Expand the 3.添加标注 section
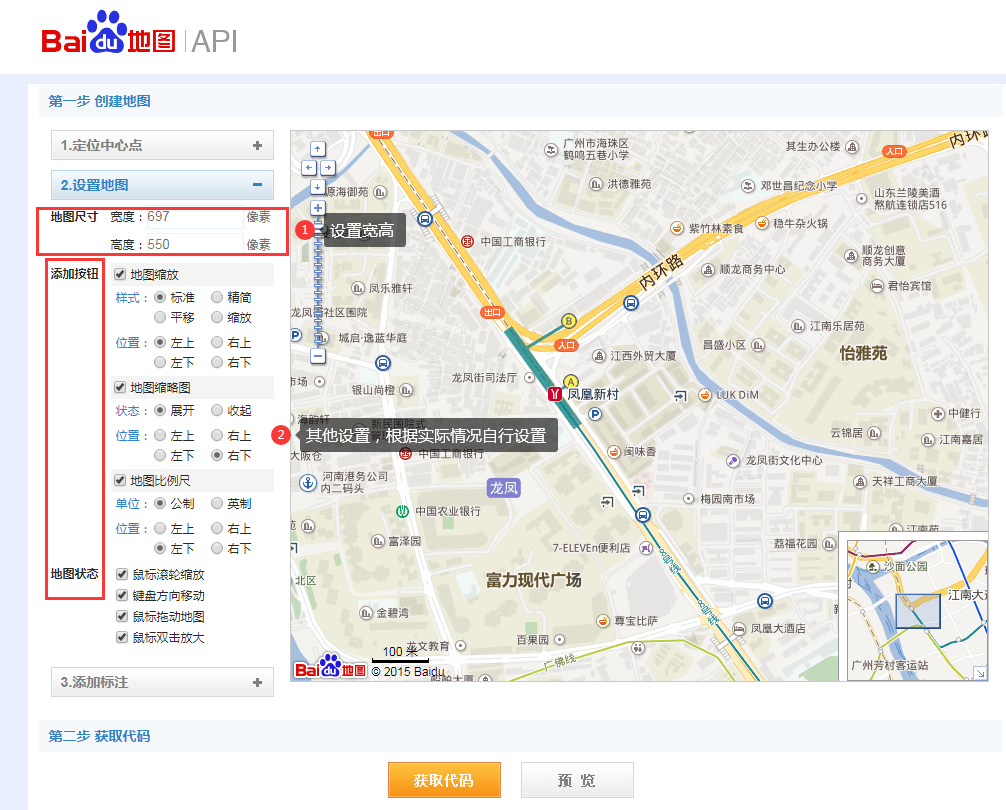Screen dimensions: 1006x810 (161, 682)
